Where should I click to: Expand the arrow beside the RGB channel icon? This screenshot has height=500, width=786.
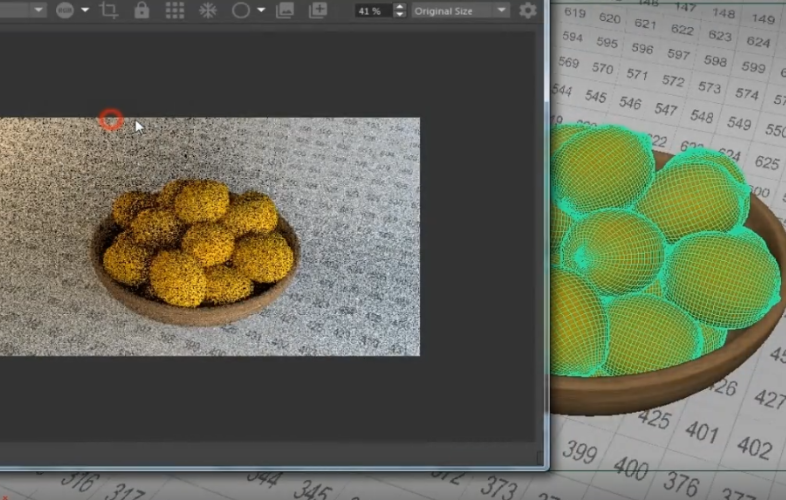(x=85, y=10)
